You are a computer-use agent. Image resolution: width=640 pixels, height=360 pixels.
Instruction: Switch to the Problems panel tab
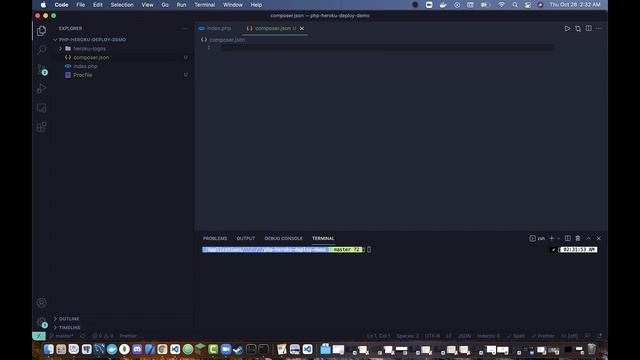coord(215,238)
